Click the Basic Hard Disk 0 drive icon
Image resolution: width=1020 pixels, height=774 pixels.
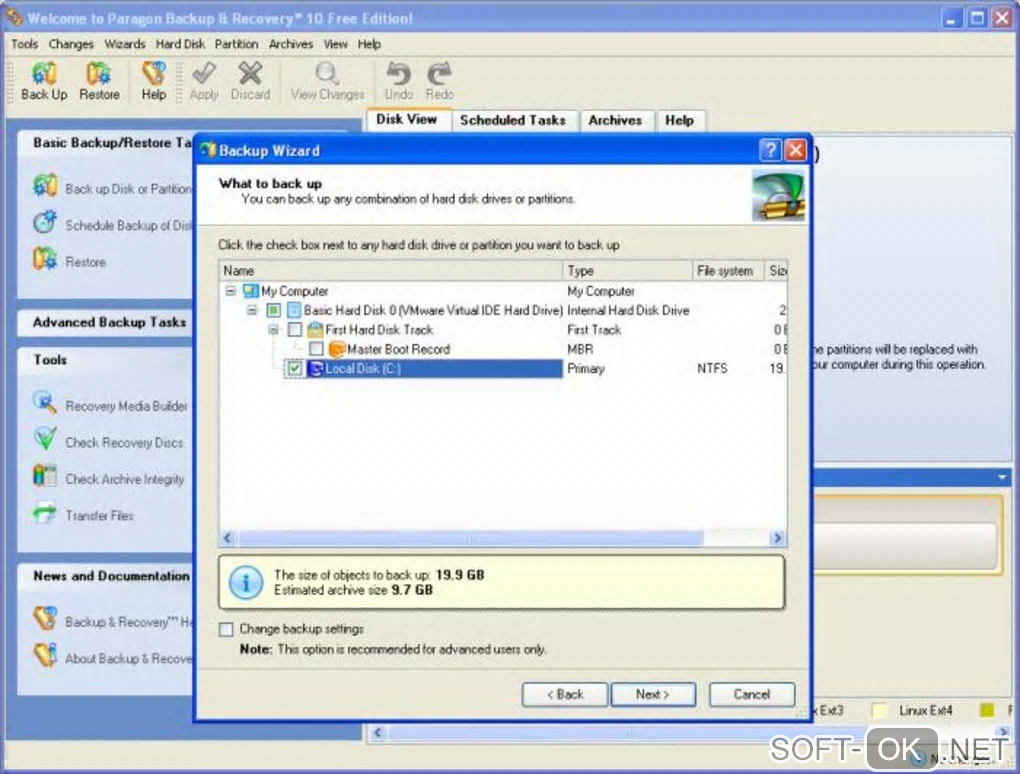tap(294, 310)
